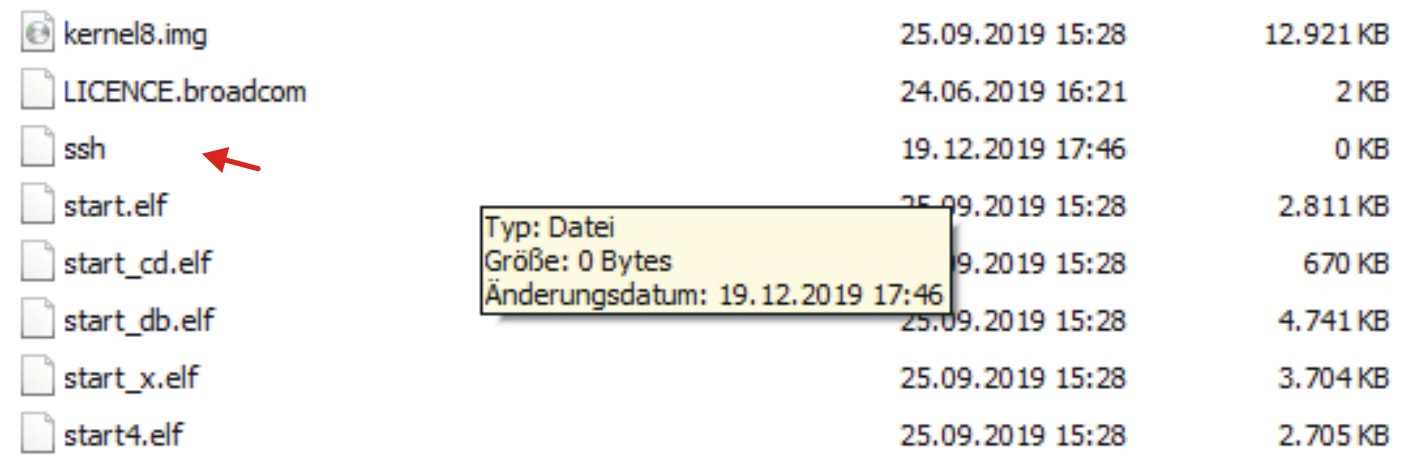The image size is (1417, 469).
Task: Select the start4.elf file name
Action: (123, 436)
